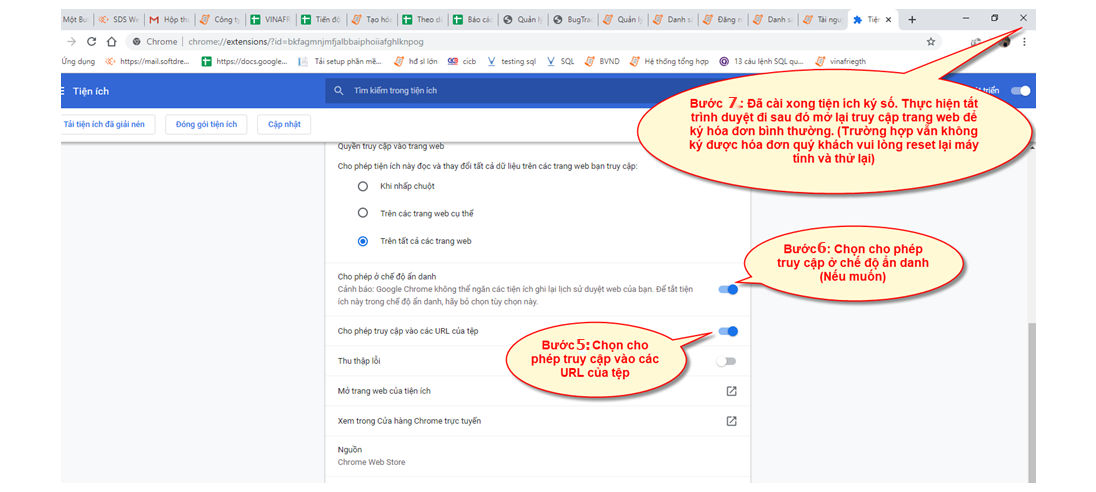Open Chrome's three-dot menu
This screenshot has height=492, width=1096.
[1024, 42]
